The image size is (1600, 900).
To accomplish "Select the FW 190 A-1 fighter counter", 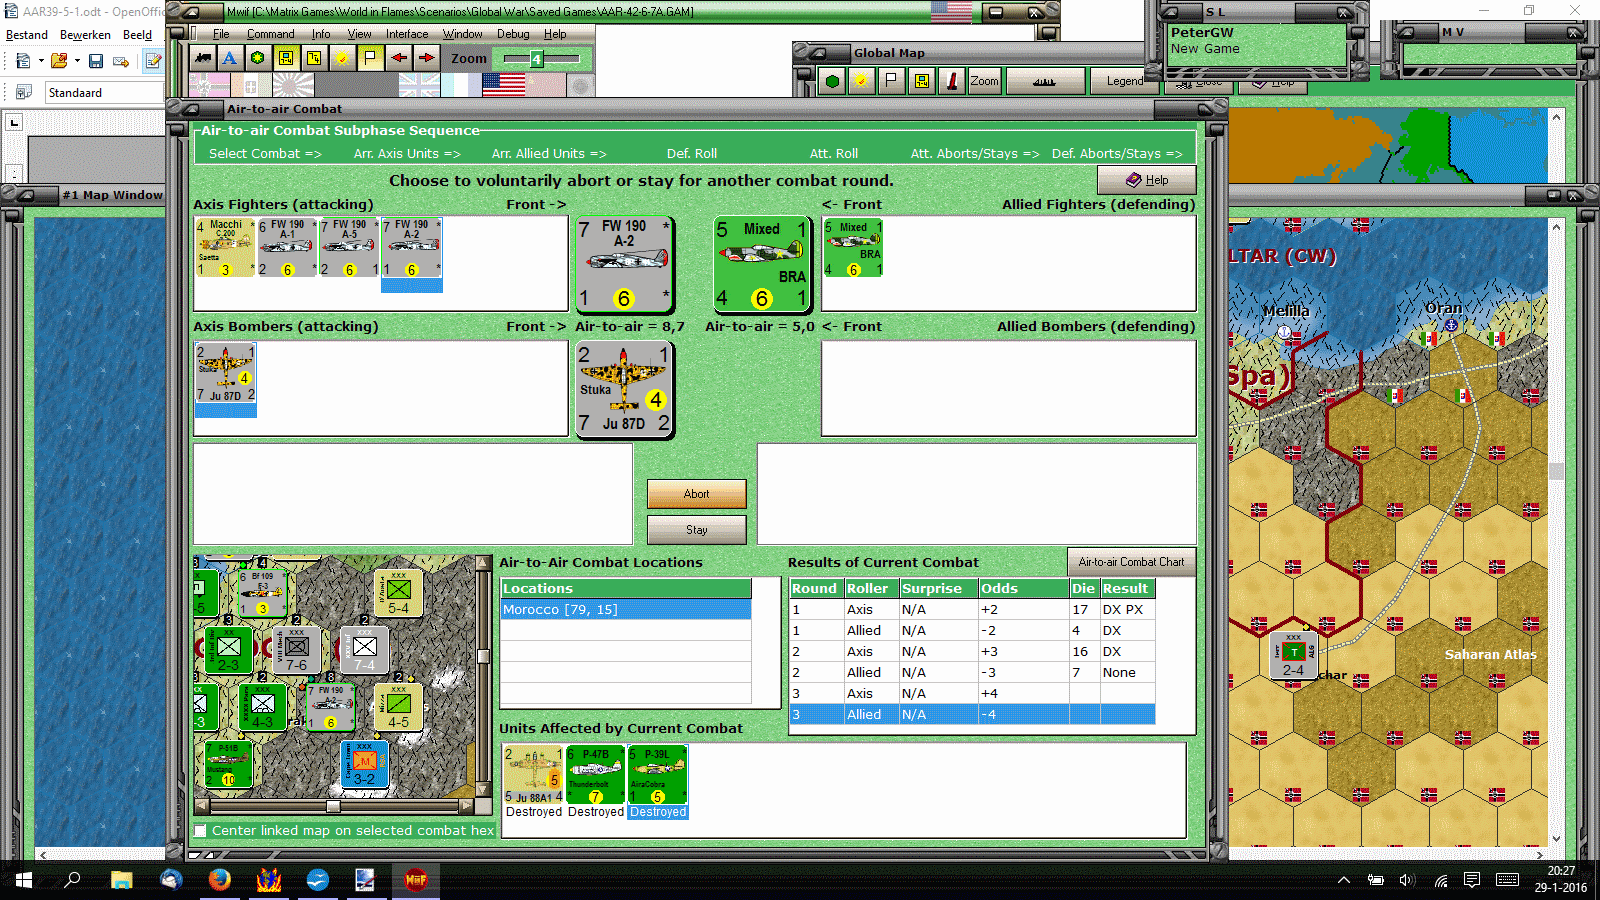I will point(288,247).
